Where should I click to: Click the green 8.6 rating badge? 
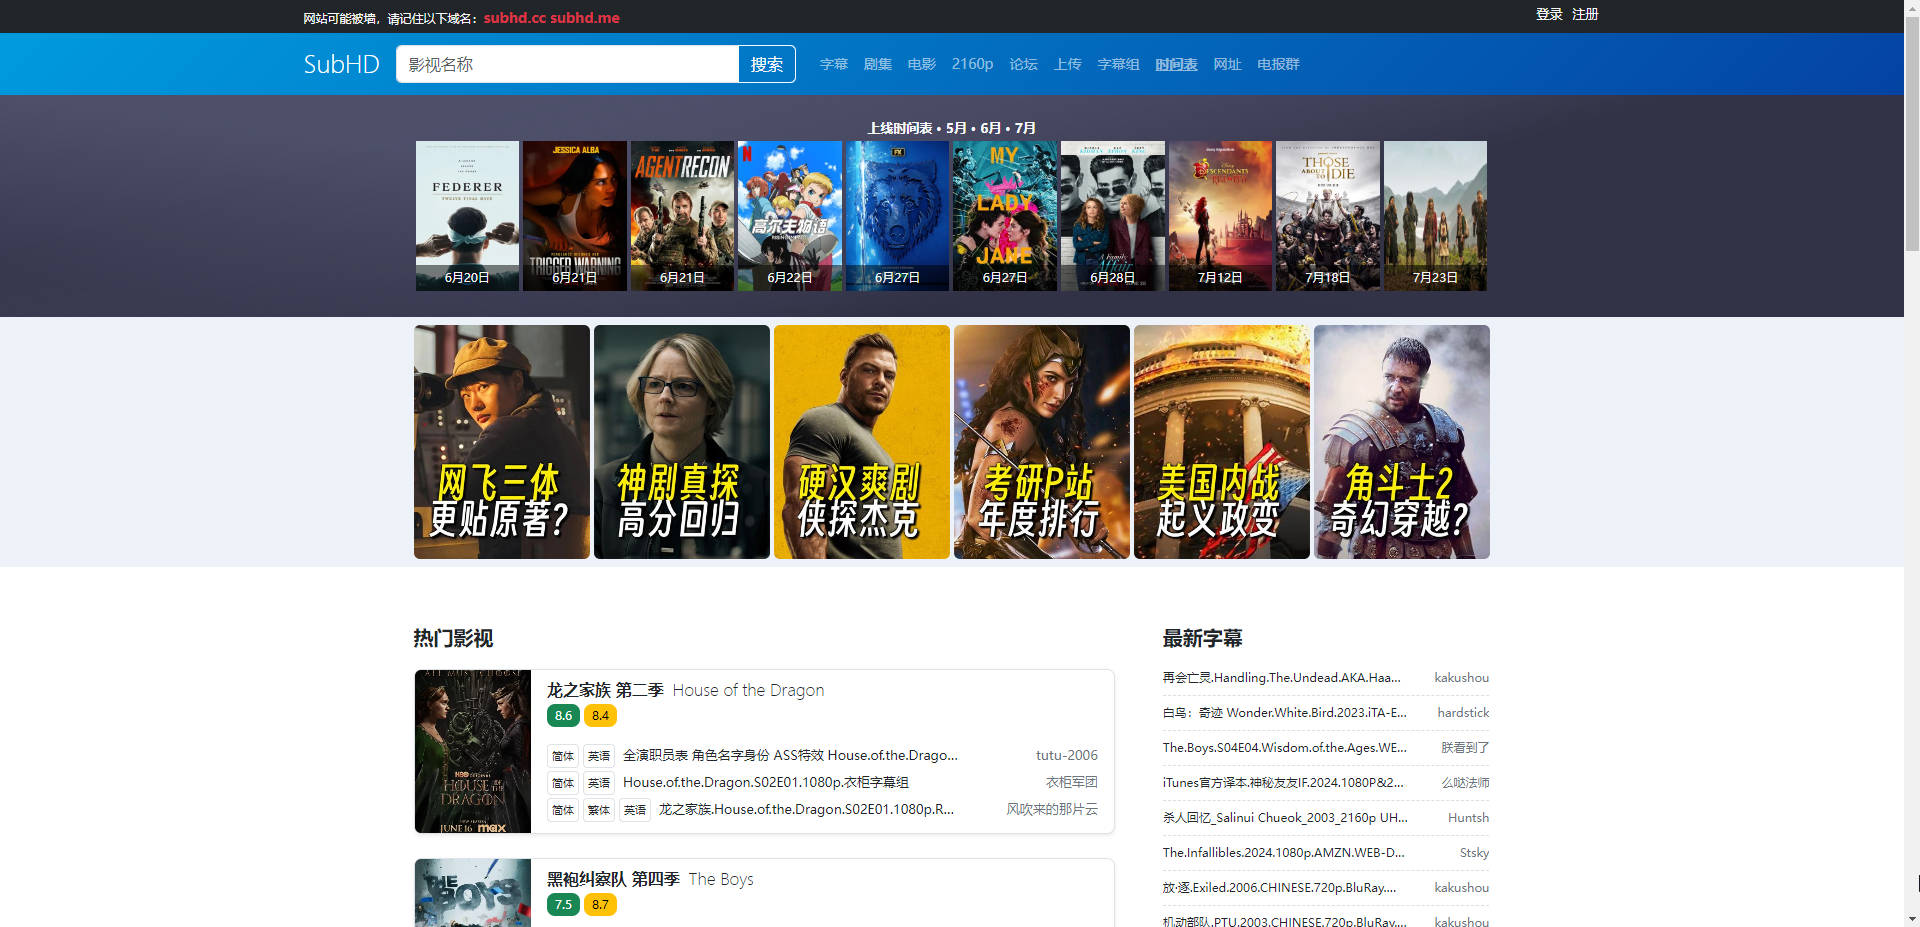point(563,716)
